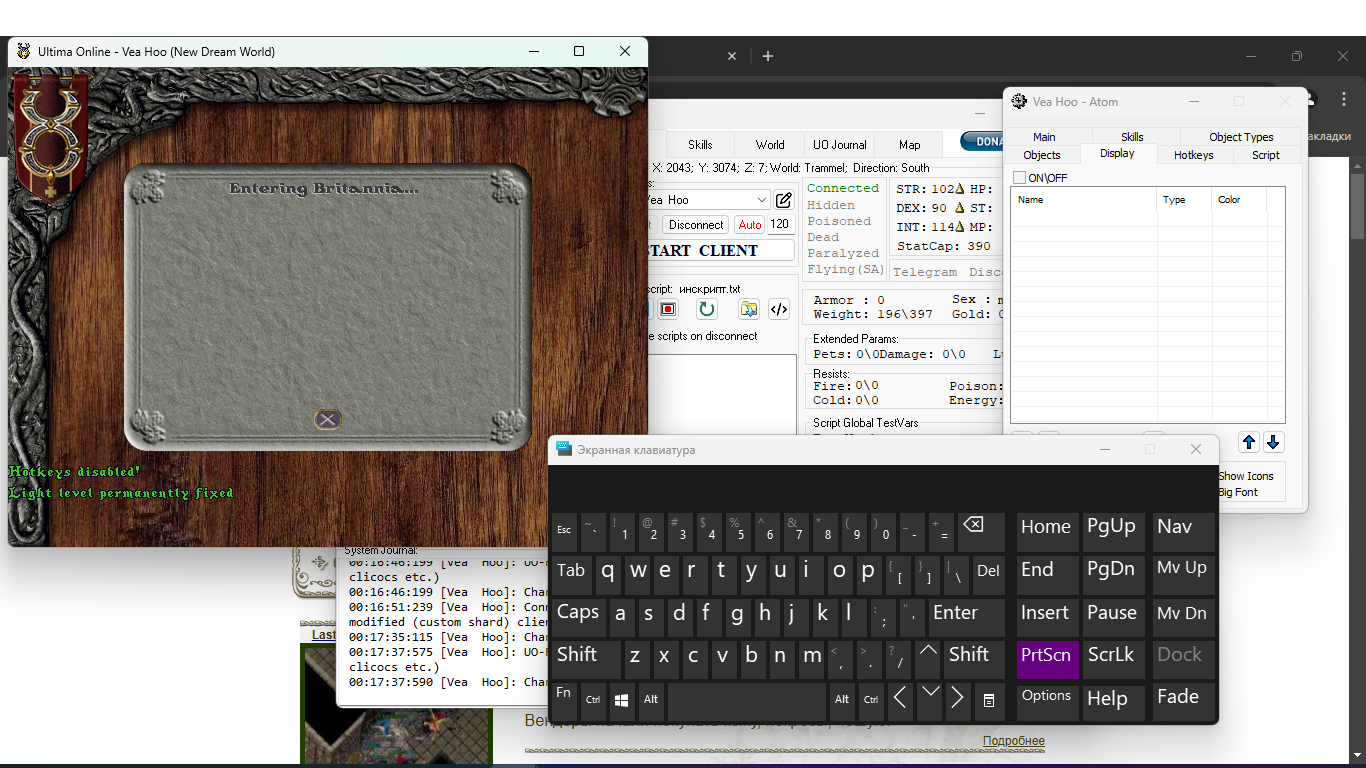Open Object Types tab in Atom window
The height and width of the screenshot is (768, 1366).
tap(1241, 137)
